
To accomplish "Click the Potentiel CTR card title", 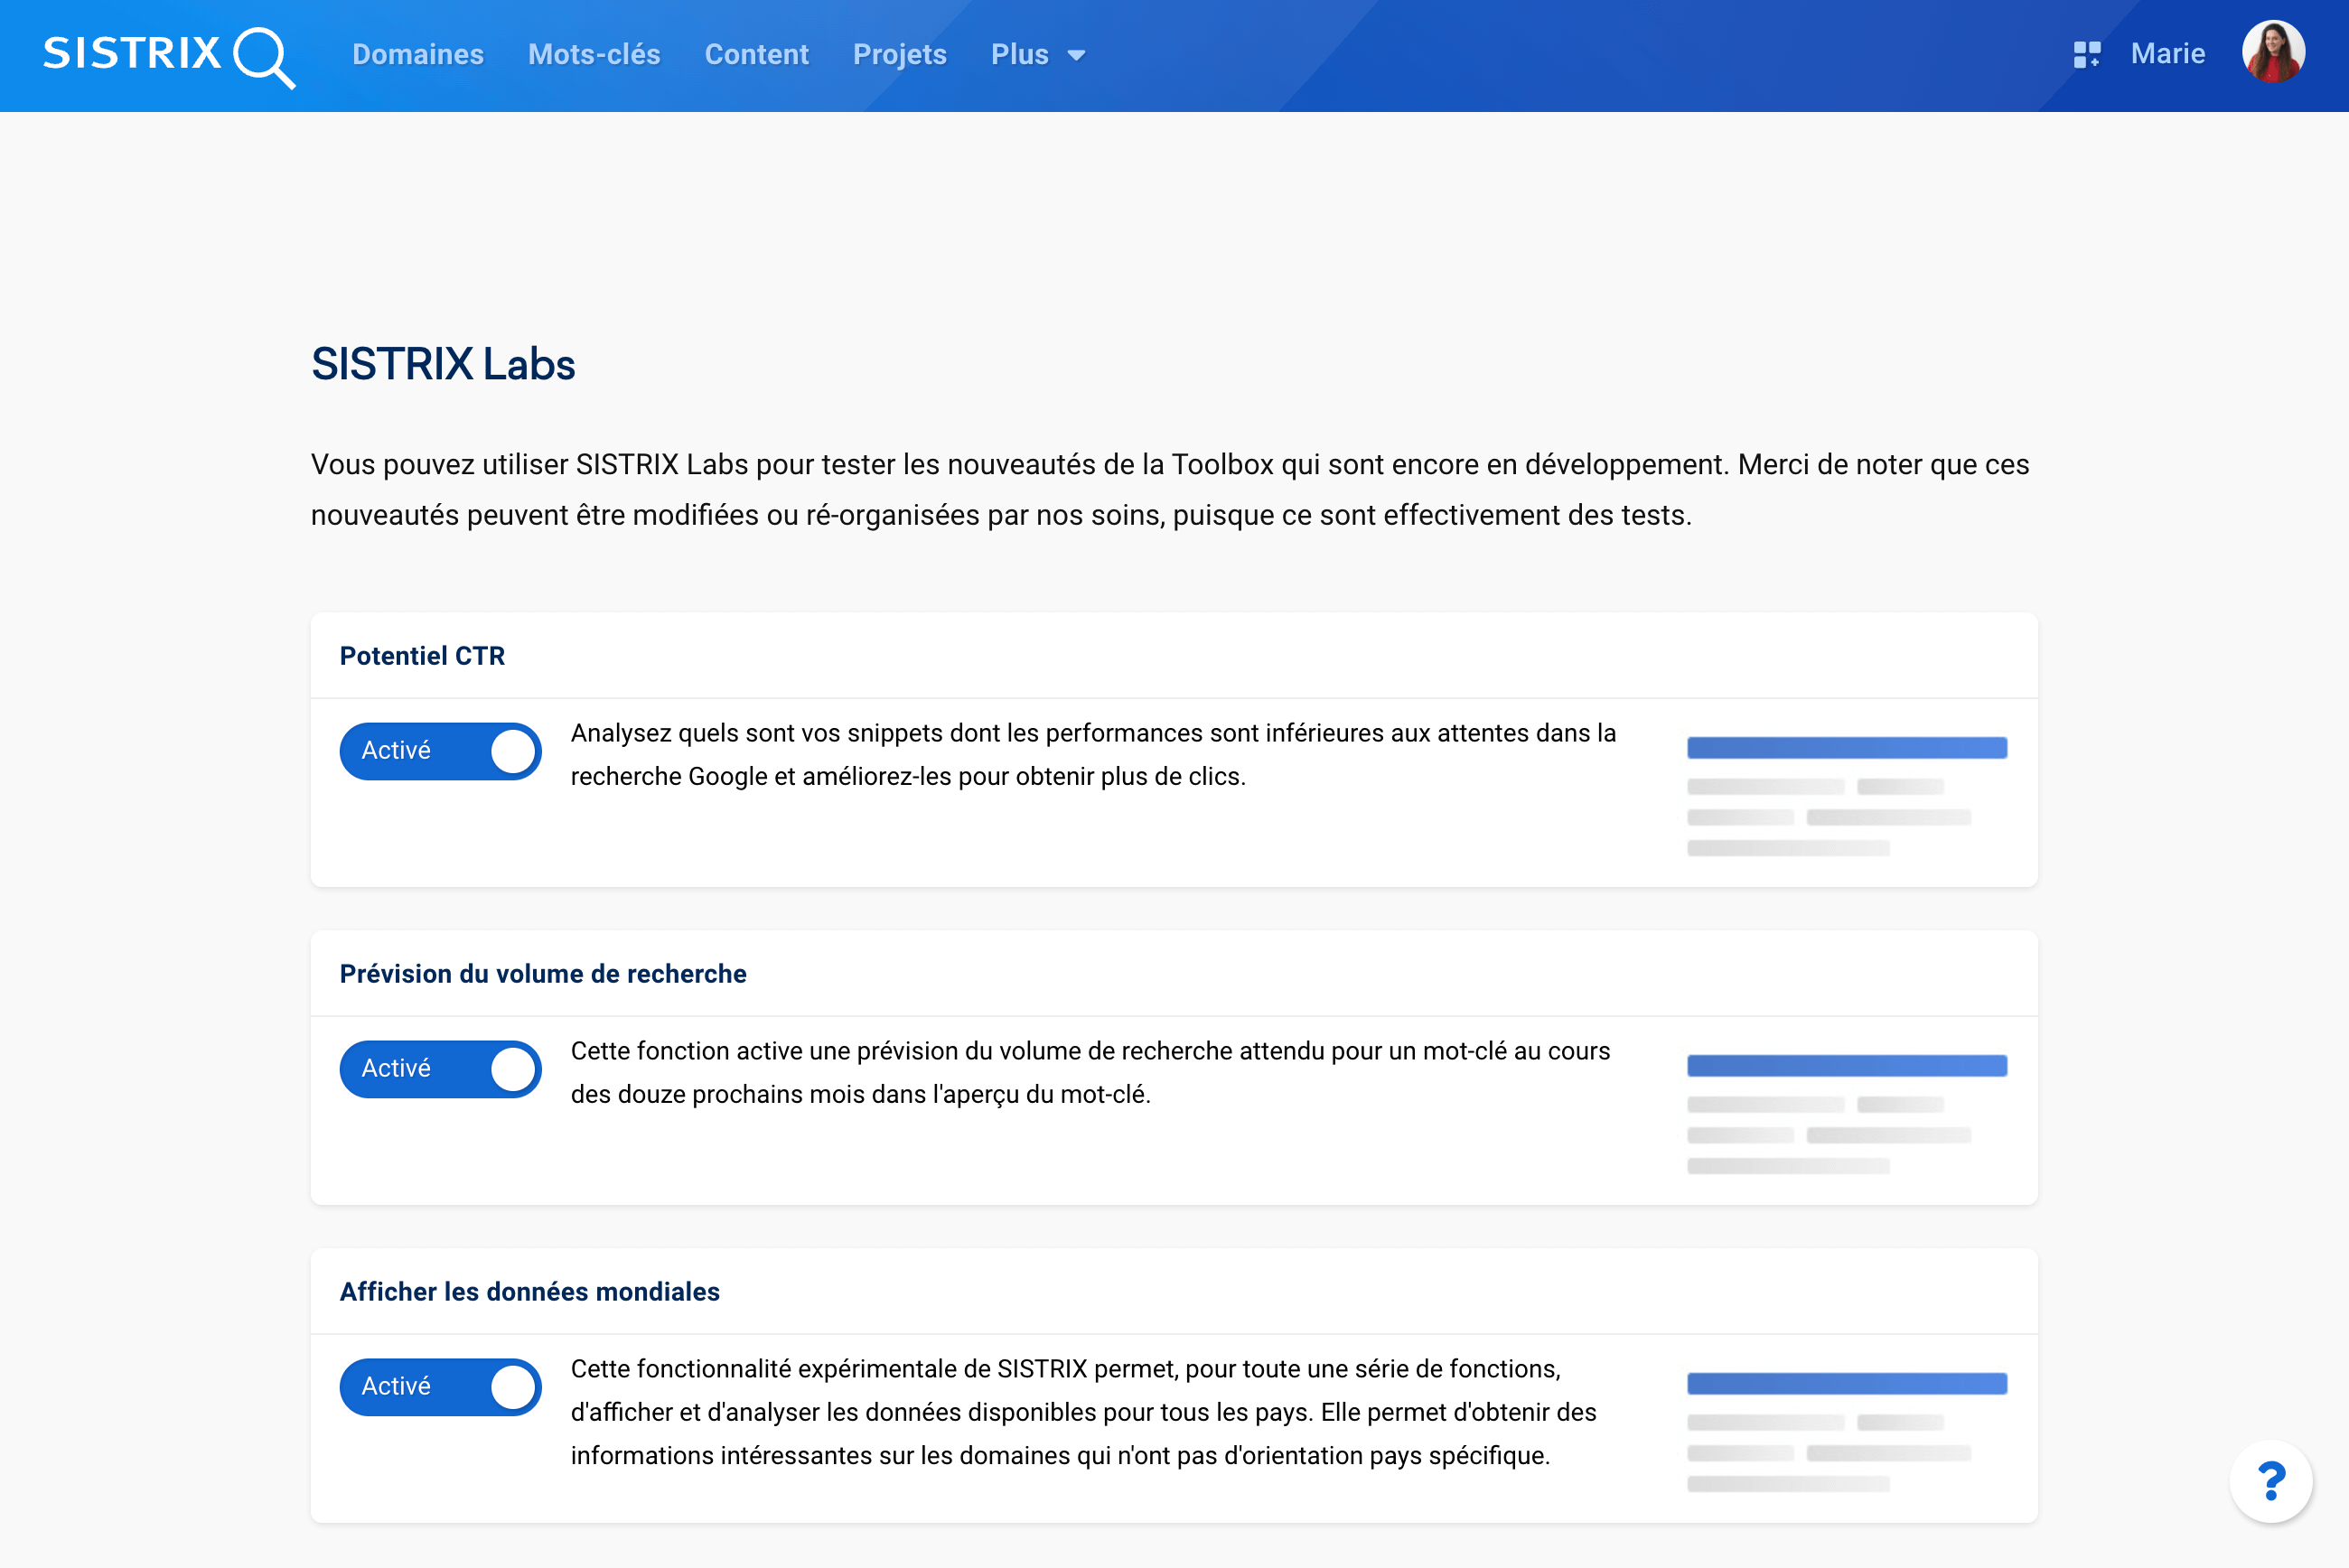I will coord(422,656).
